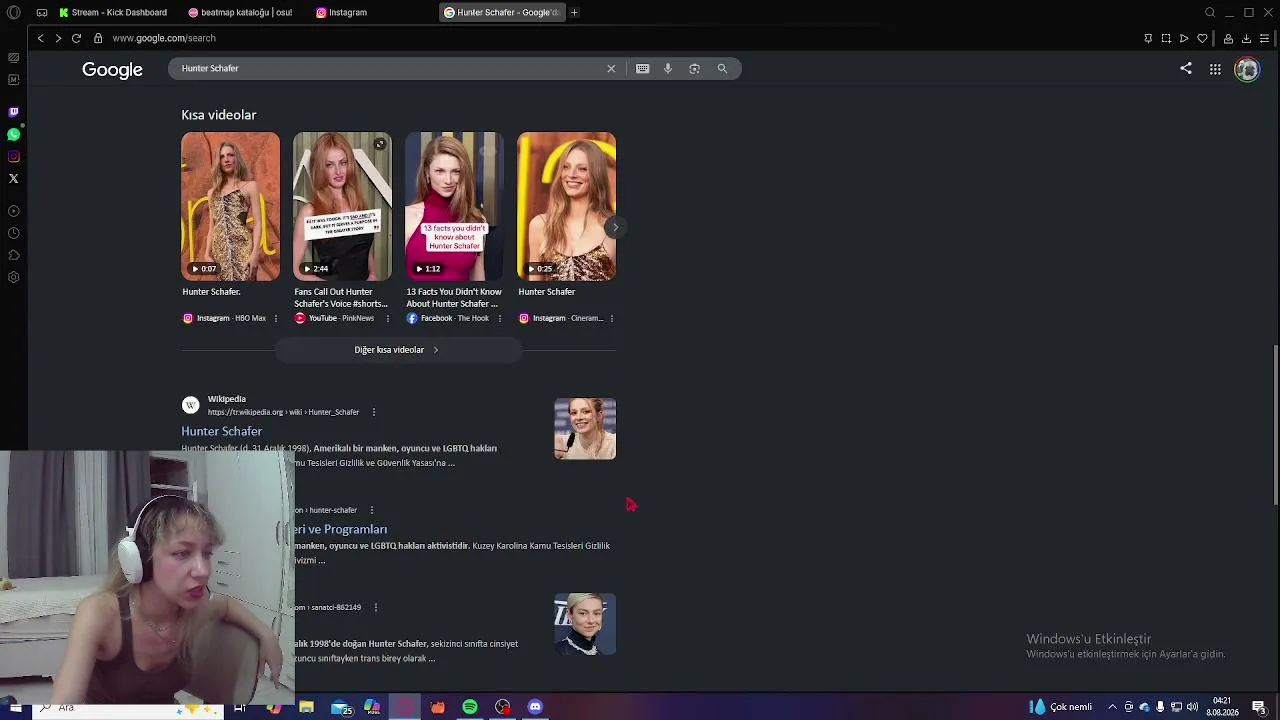Switch to the Instagram tab
The height and width of the screenshot is (720, 1280).
tap(342, 12)
